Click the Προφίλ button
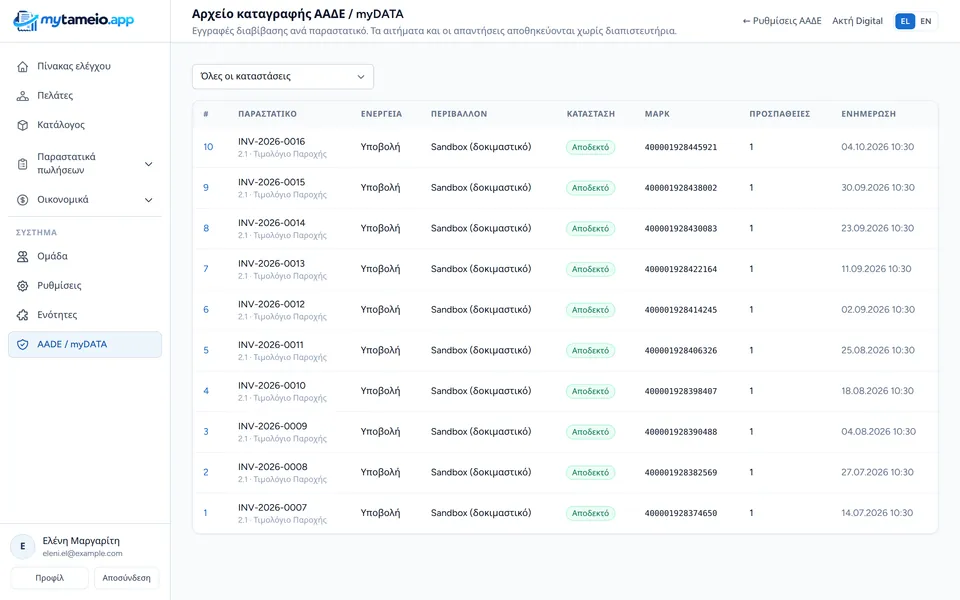 (50, 578)
